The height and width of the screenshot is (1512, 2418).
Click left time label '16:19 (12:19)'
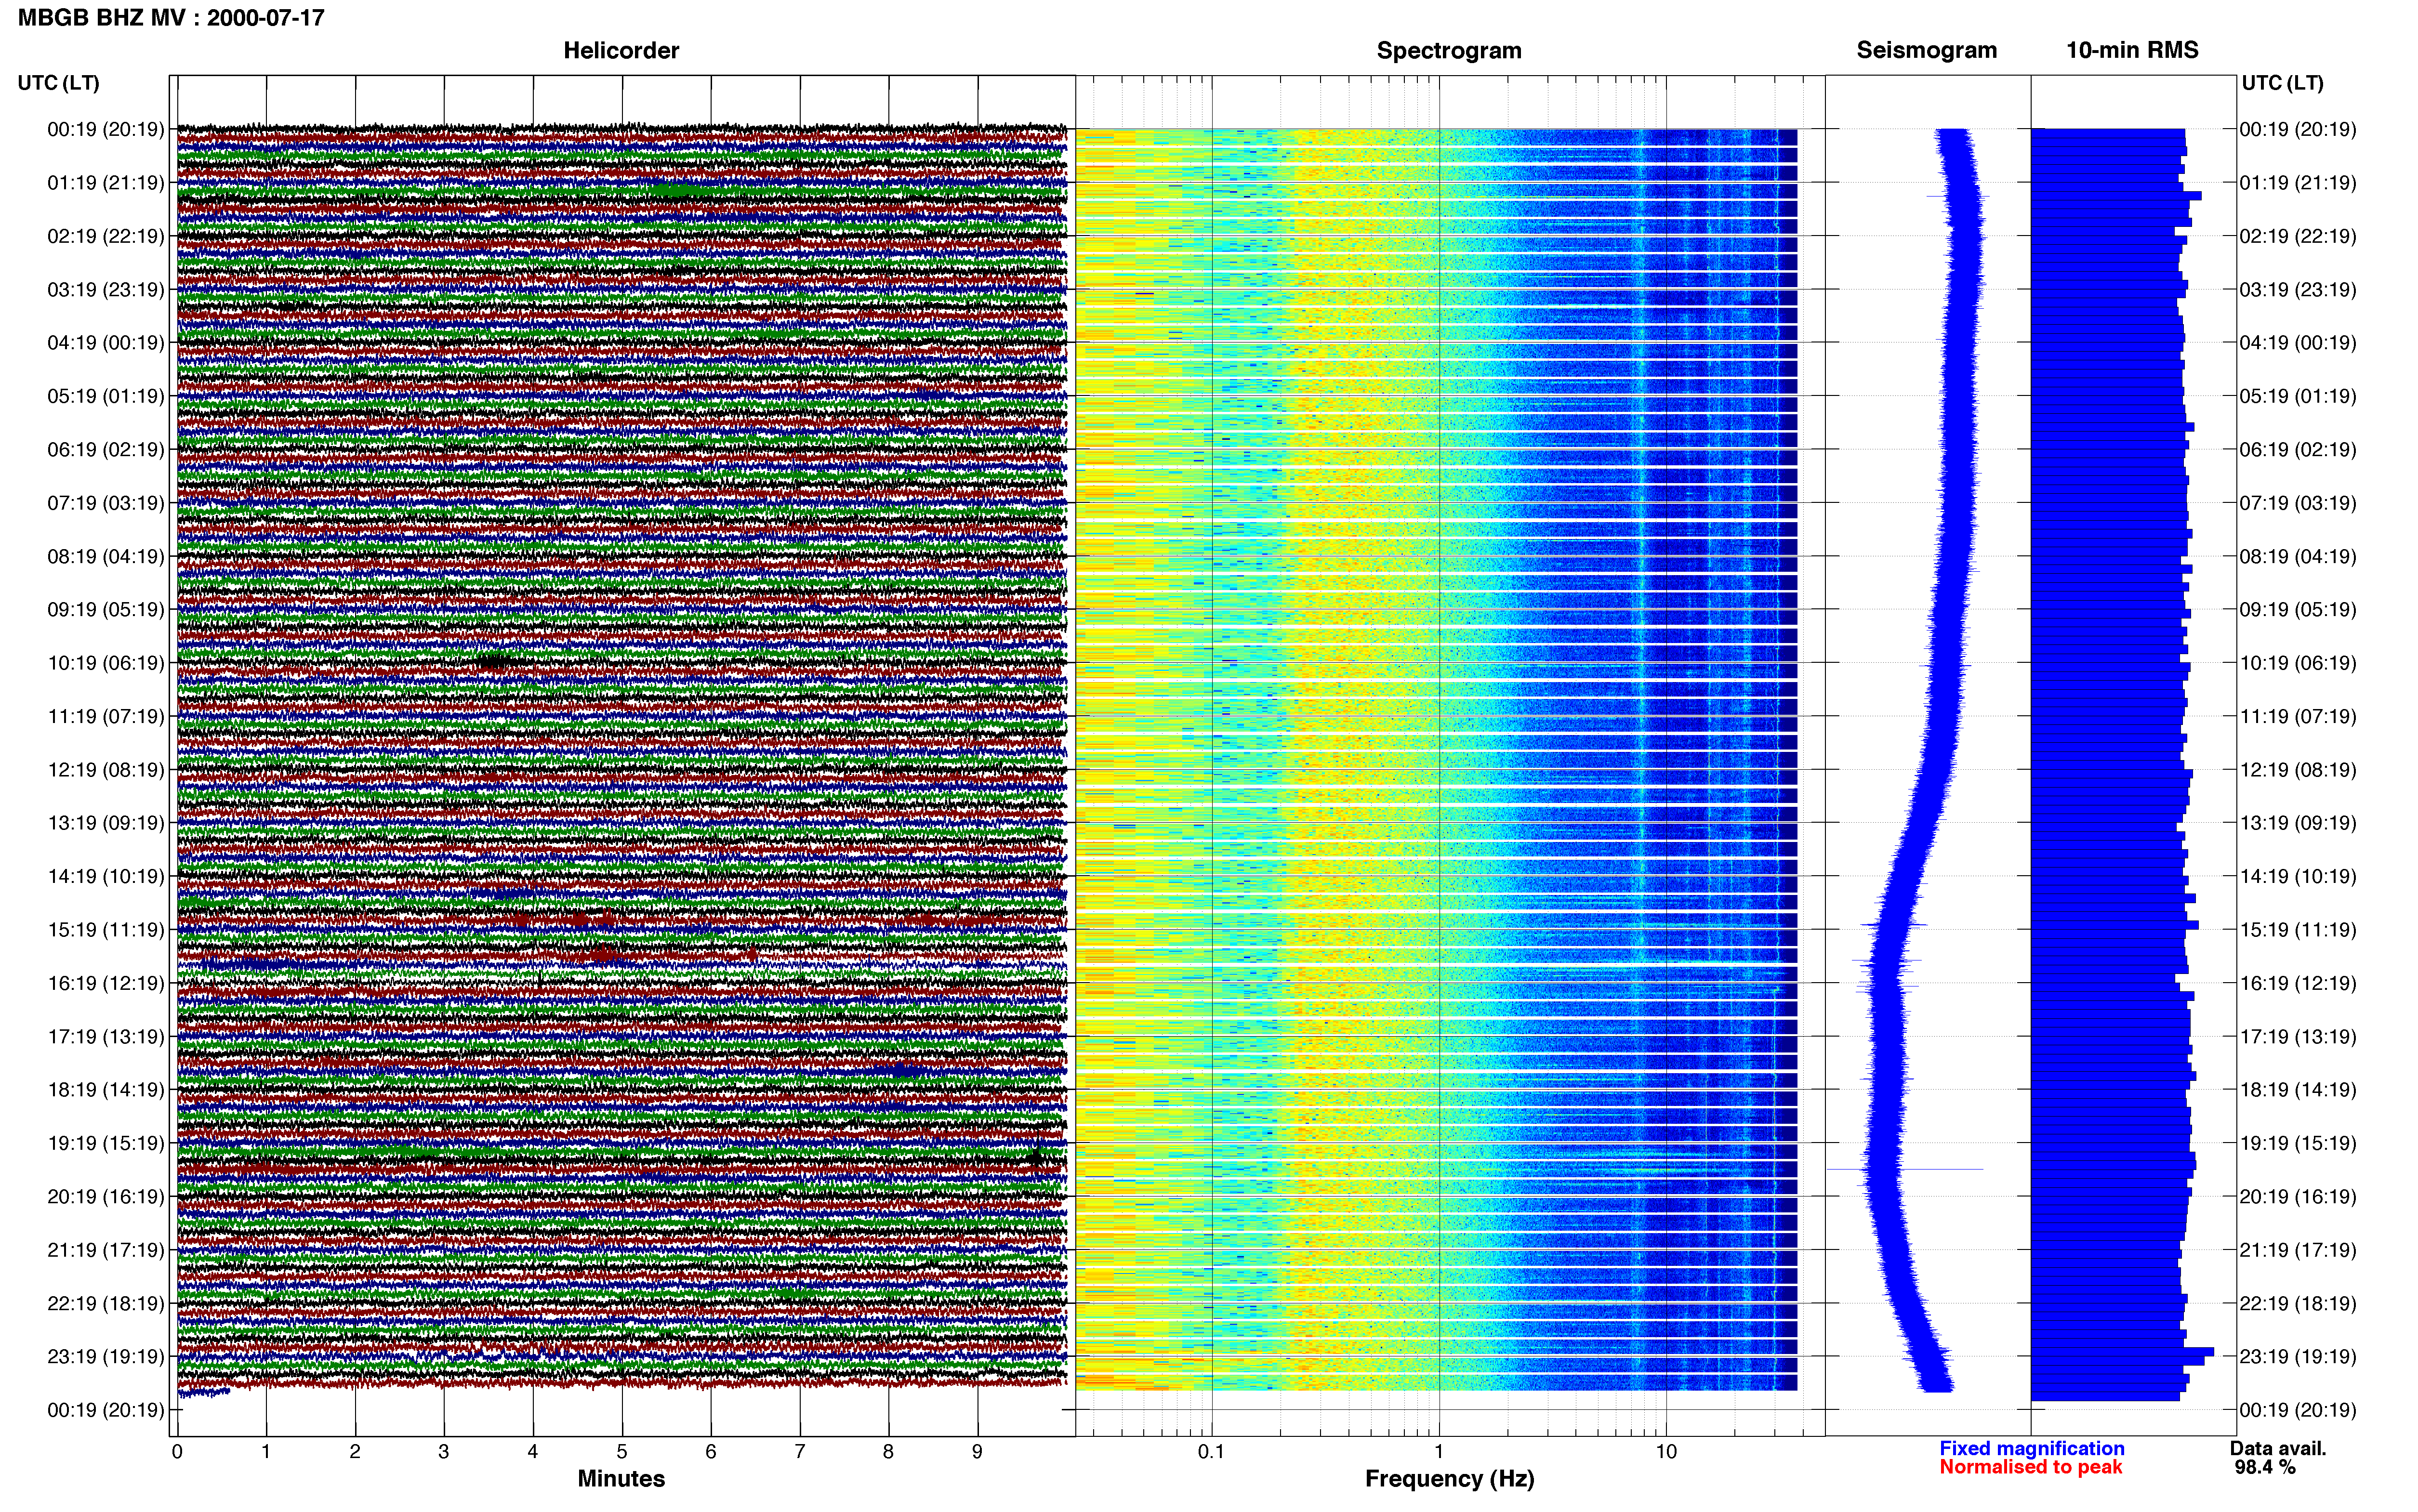pyautogui.click(x=105, y=983)
